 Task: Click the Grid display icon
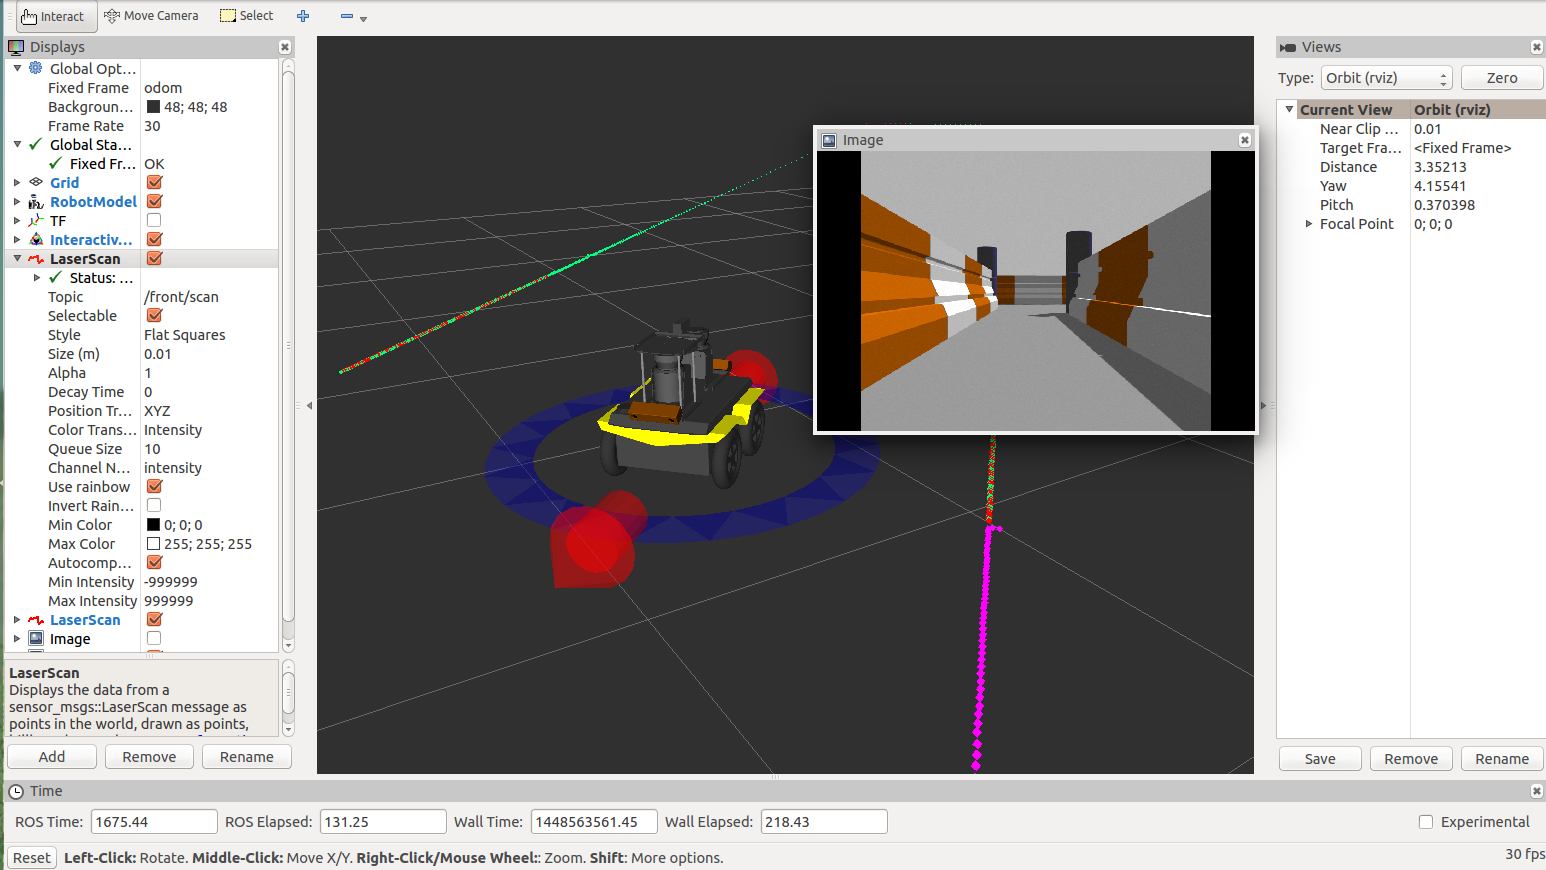(36, 183)
